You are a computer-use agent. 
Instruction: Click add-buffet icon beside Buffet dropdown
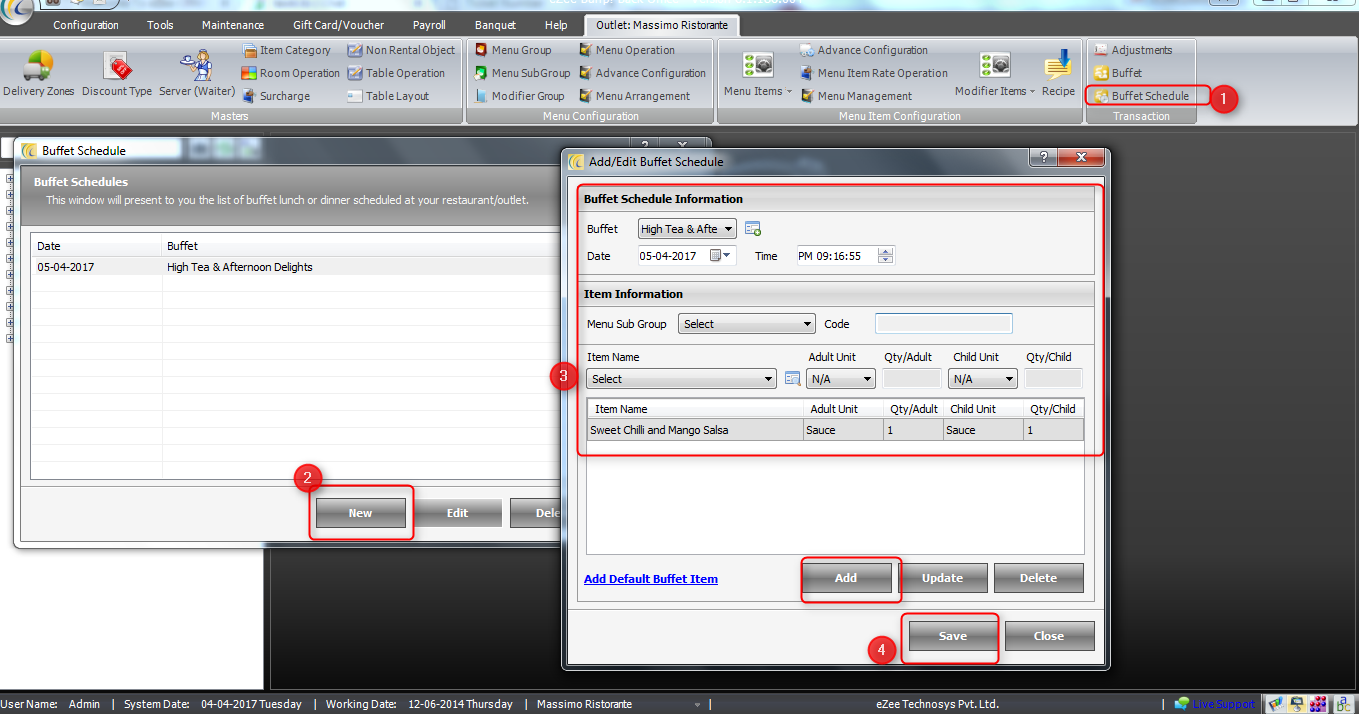click(x=753, y=229)
